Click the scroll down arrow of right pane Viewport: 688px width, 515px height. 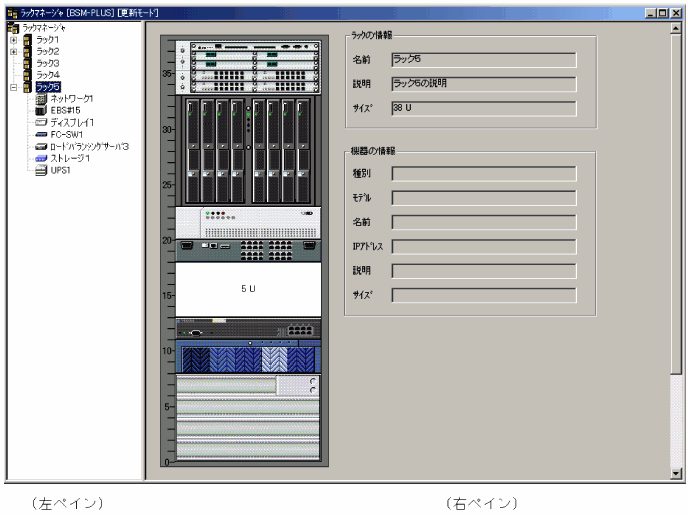[675, 476]
